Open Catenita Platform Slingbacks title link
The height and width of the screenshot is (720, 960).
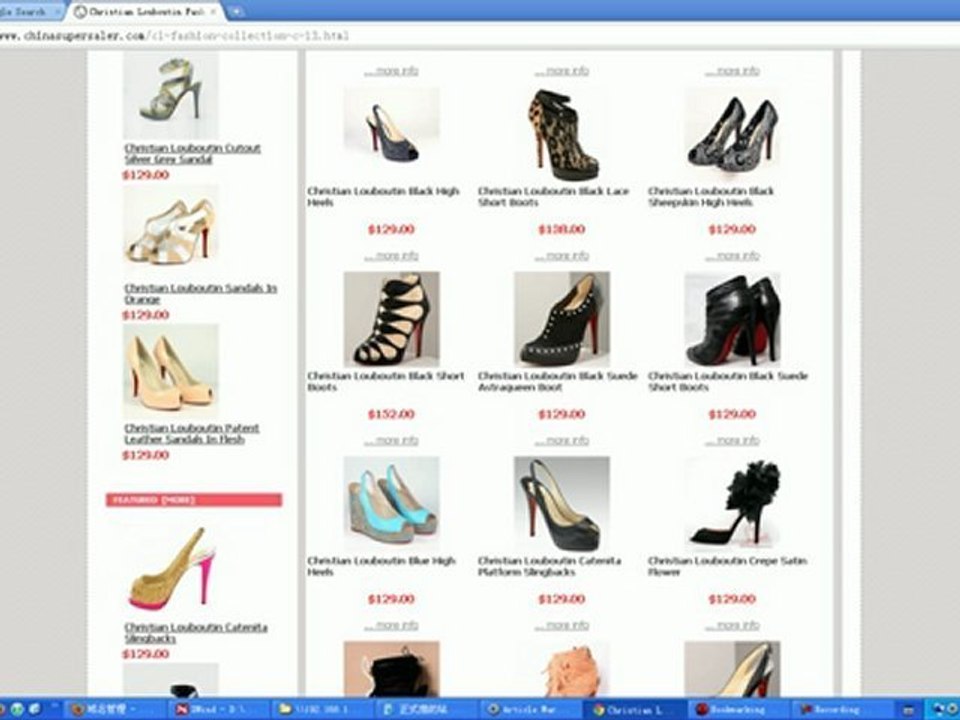549,566
